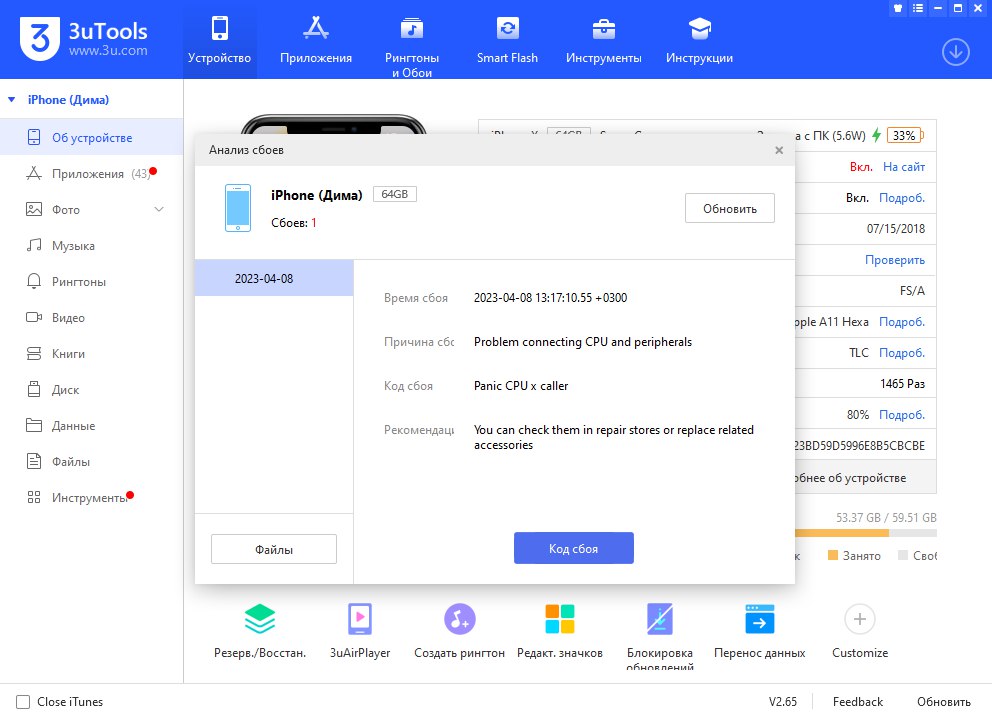Click the blue Код сбоя button
This screenshot has width=992, height=716.
(x=573, y=548)
